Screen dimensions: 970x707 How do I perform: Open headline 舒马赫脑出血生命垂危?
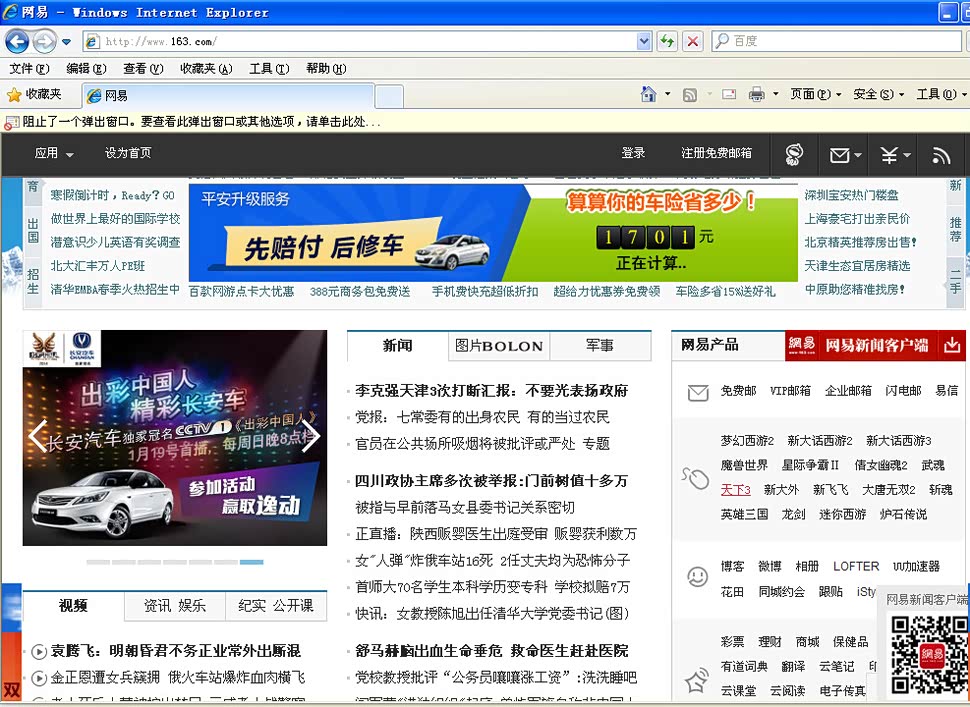[x=492, y=651]
